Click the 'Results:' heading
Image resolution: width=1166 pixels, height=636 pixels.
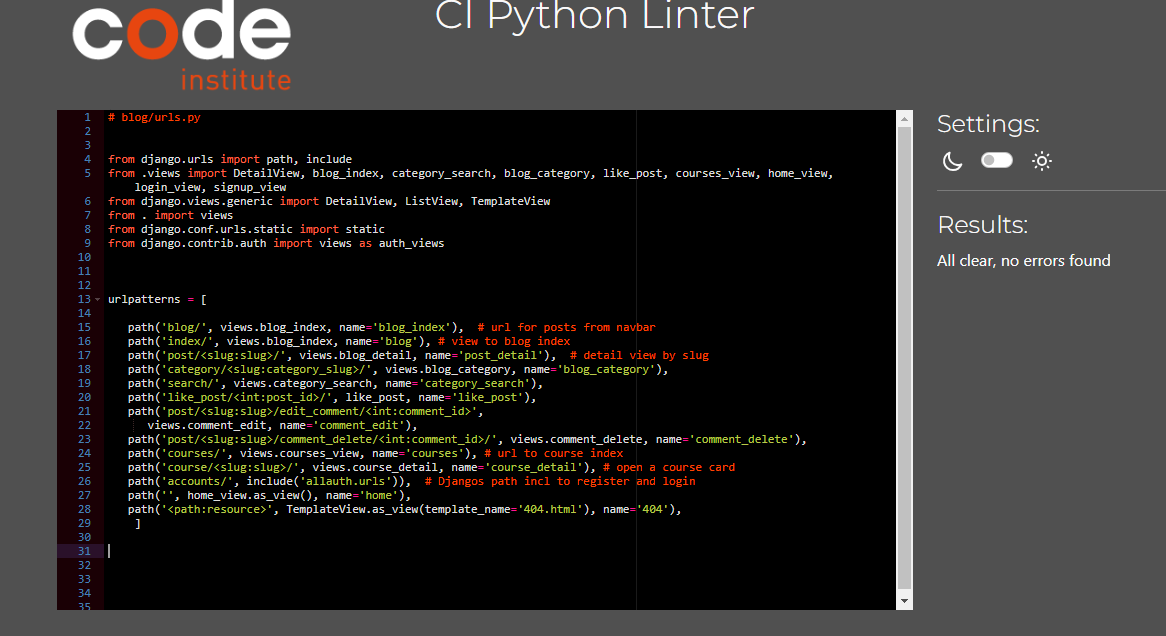982,225
